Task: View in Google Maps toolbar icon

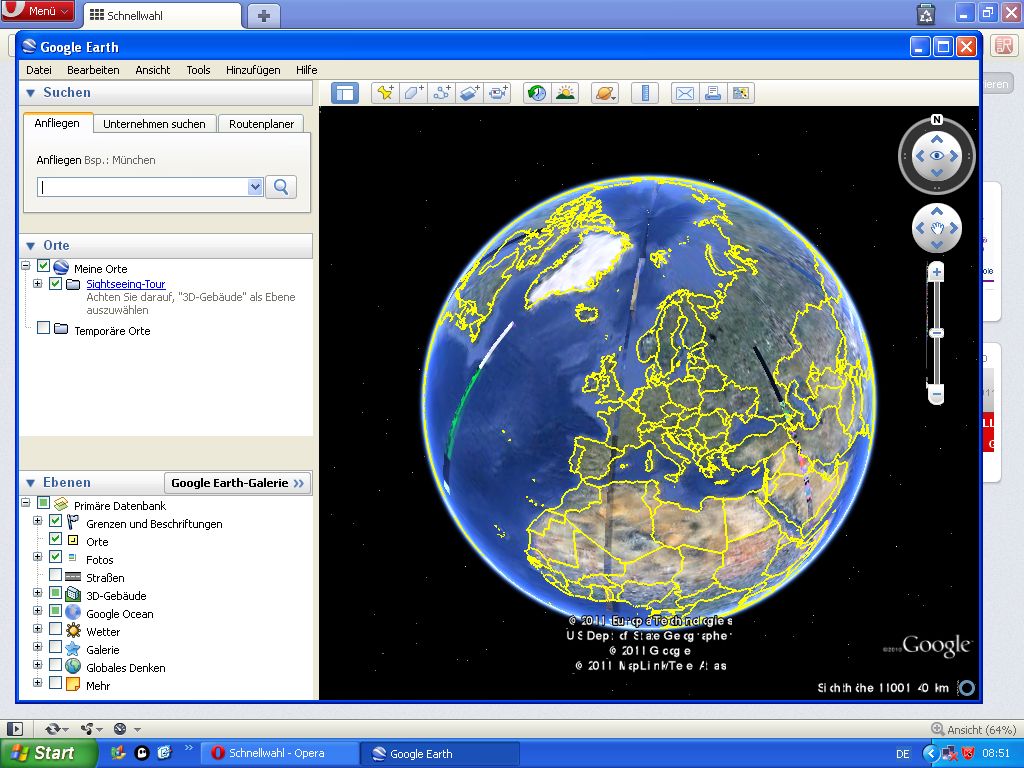Action: [741, 93]
